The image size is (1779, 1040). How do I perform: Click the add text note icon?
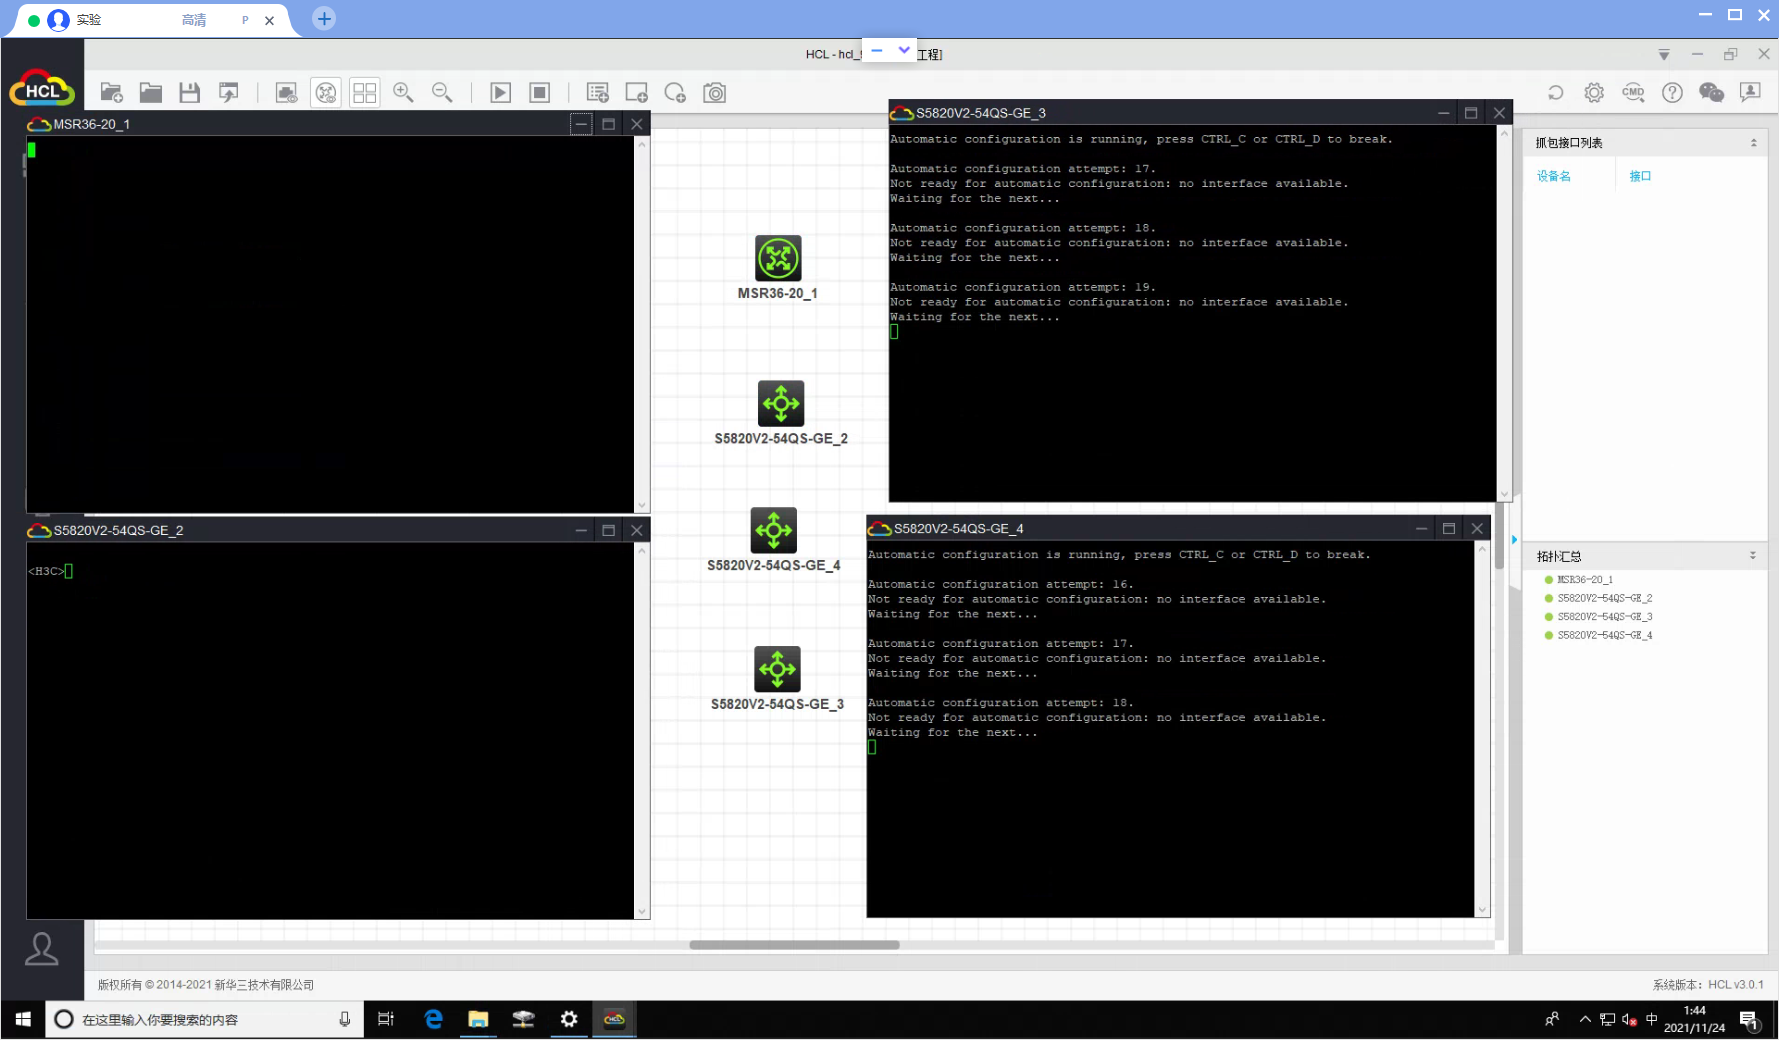(x=597, y=93)
